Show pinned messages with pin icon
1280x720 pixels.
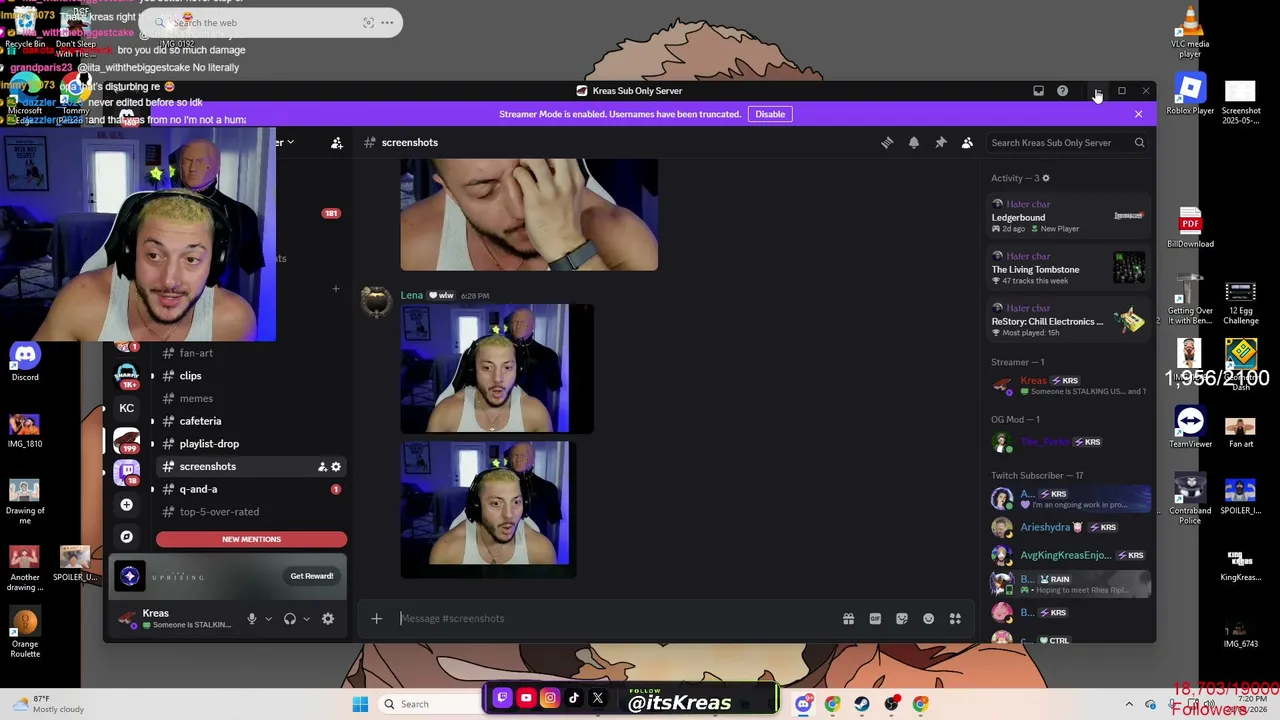tap(941, 143)
